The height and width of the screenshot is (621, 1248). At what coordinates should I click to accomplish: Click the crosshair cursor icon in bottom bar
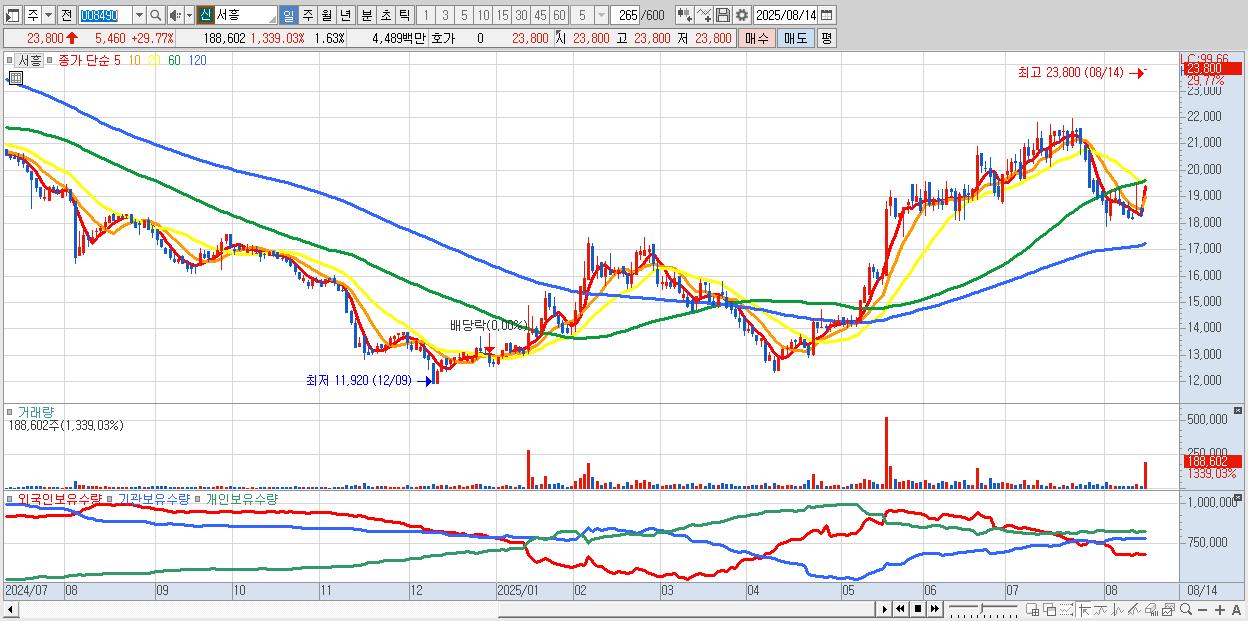1084,609
